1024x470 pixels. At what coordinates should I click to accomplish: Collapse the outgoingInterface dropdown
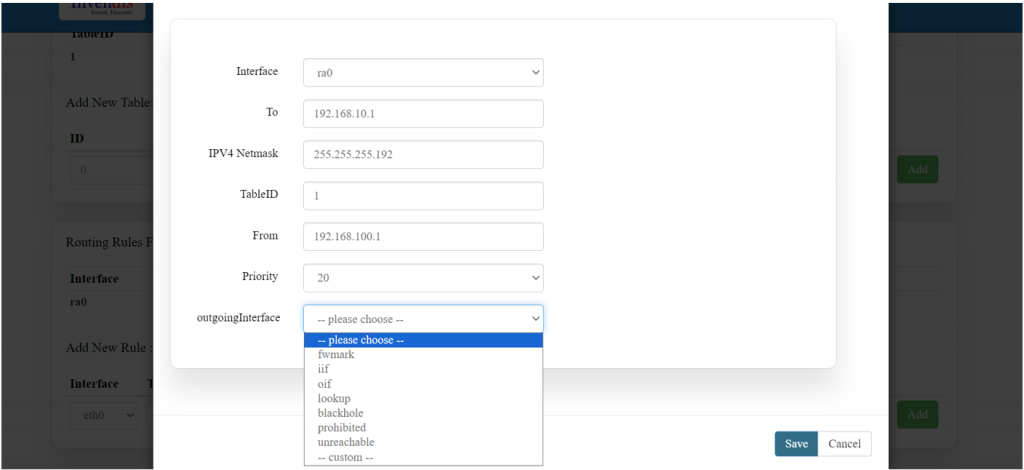(423, 319)
